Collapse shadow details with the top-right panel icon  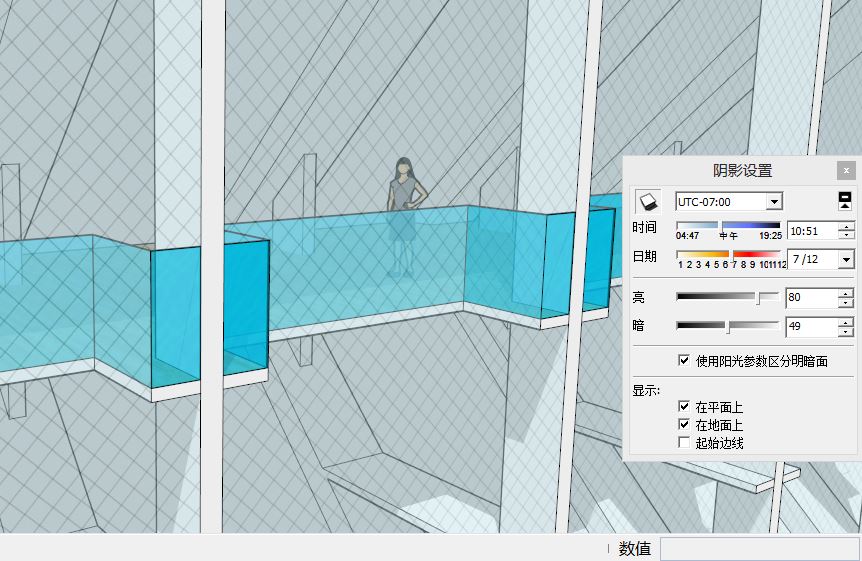pyautogui.click(x=845, y=201)
